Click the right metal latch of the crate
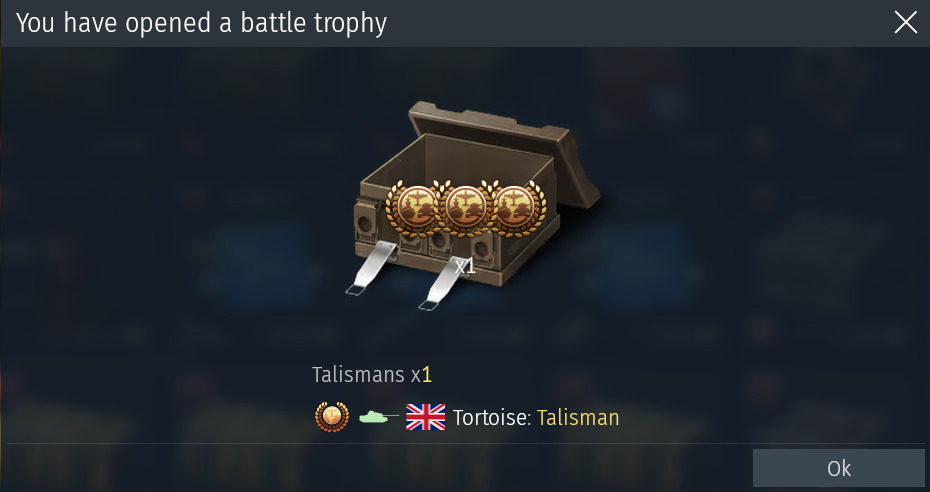 point(442,283)
